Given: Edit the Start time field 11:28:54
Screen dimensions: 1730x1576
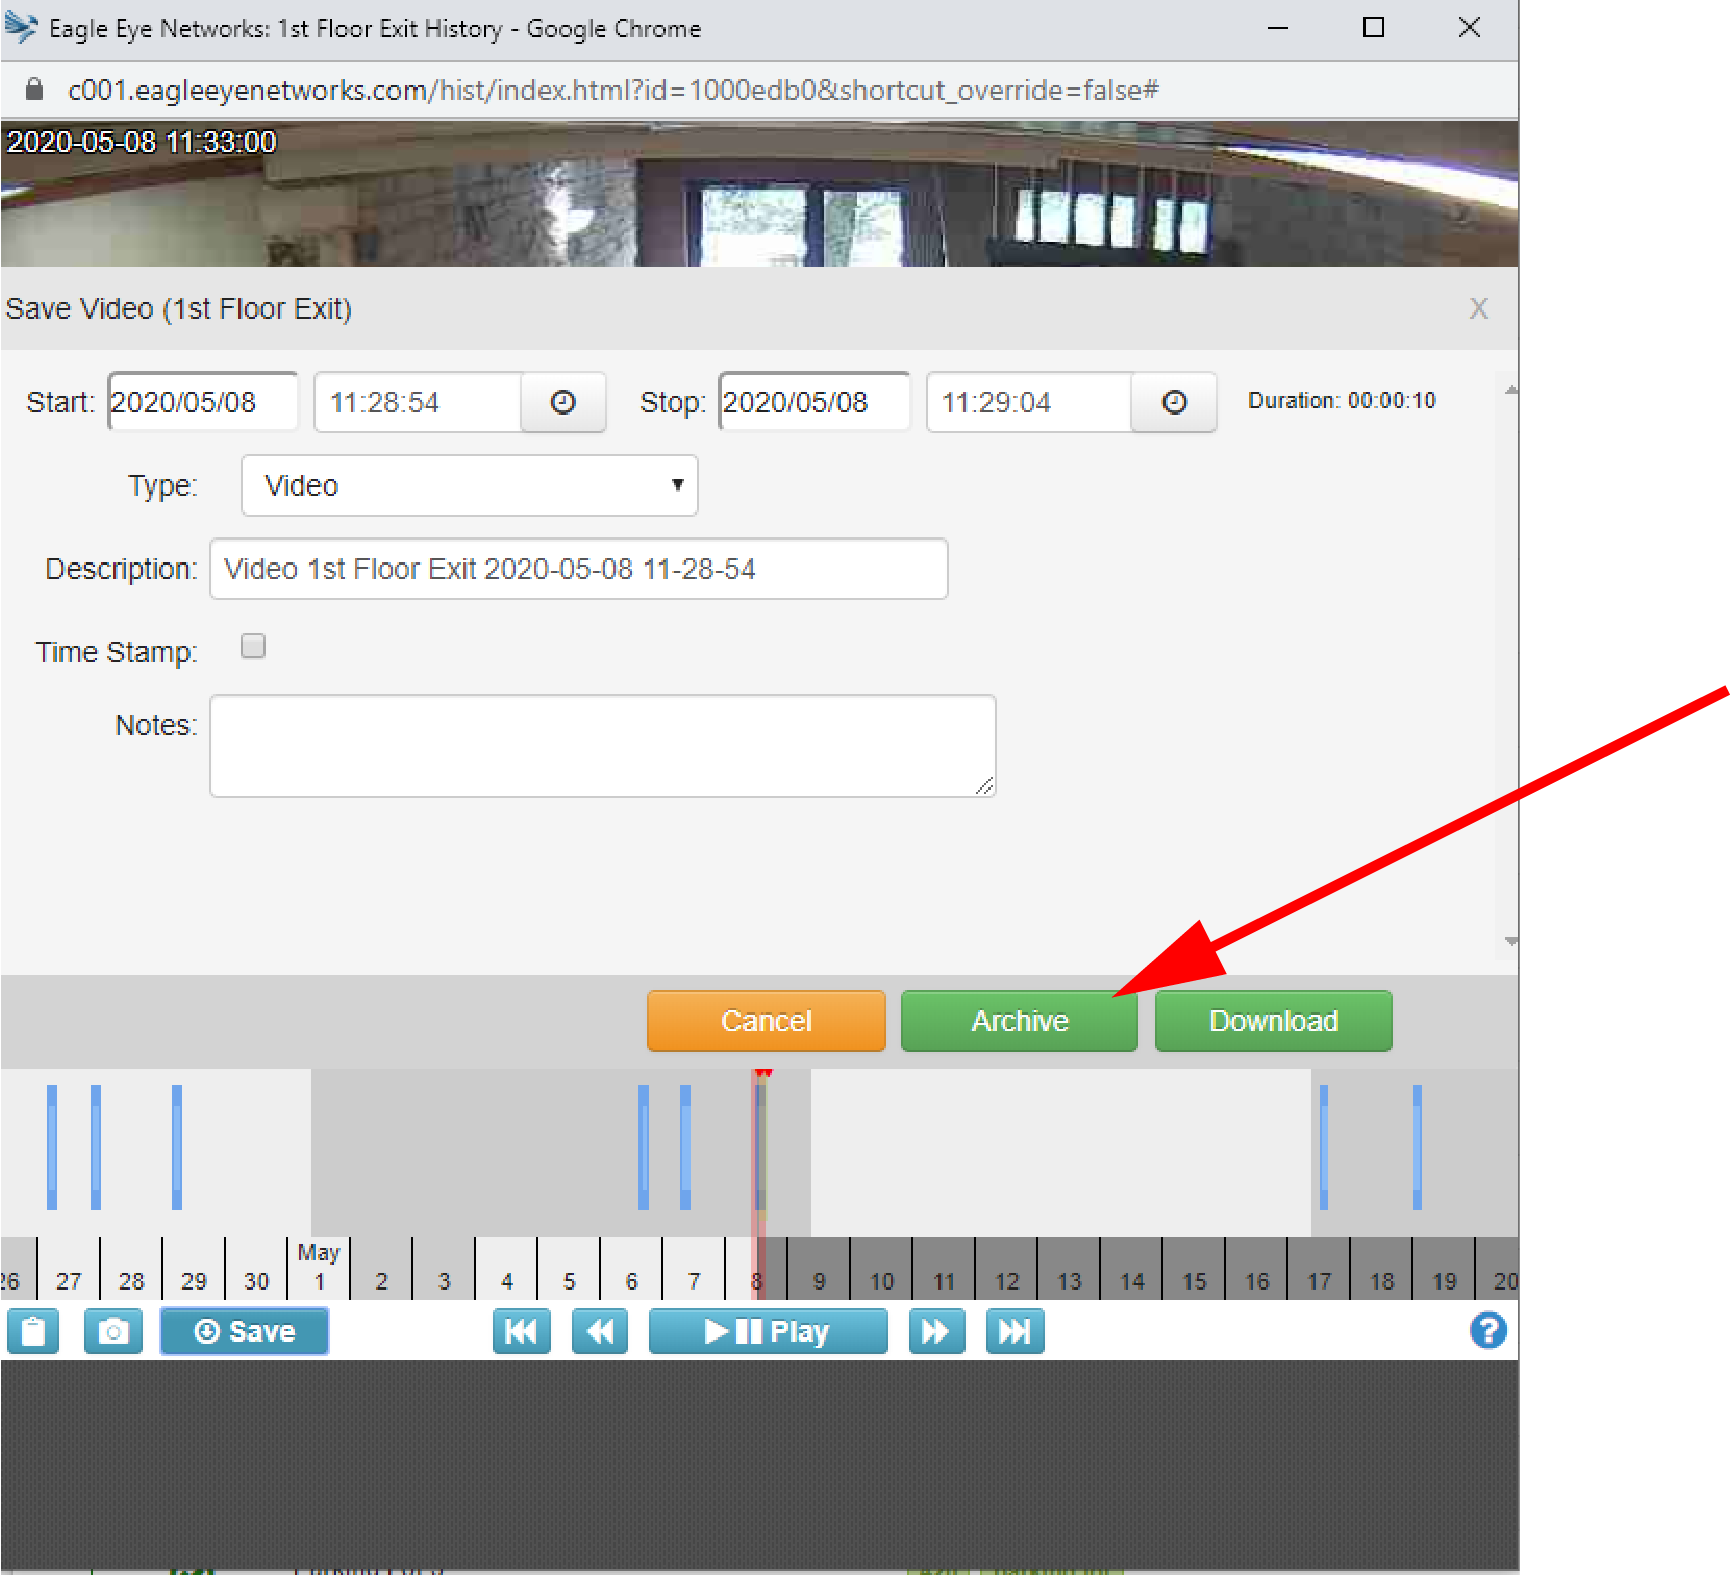Looking at the screenshot, I should (x=419, y=402).
